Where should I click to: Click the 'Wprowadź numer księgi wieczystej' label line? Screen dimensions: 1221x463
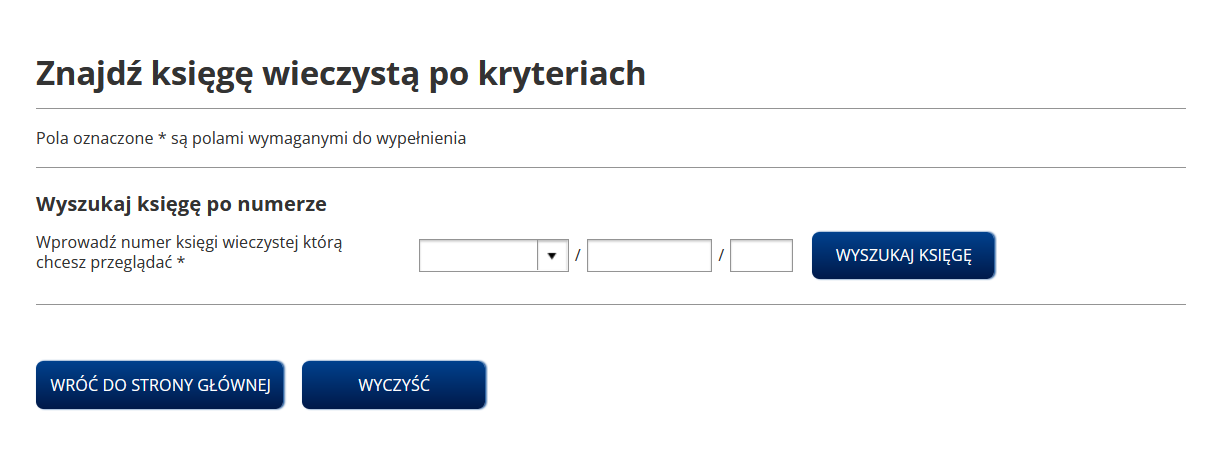point(189,242)
